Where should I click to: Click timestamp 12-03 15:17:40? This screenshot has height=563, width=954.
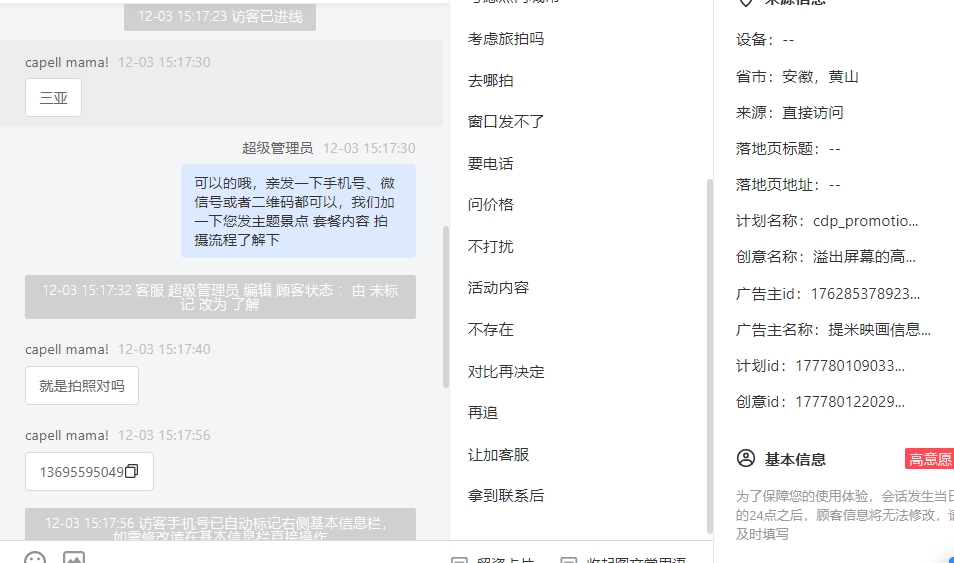pyautogui.click(x=164, y=349)
